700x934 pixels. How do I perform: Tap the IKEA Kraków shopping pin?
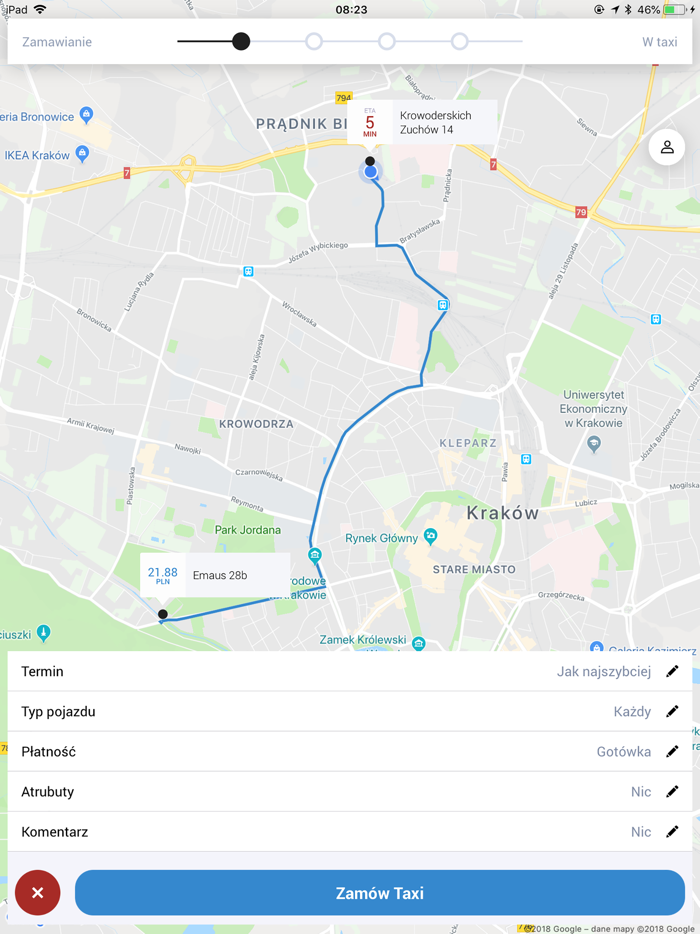click(x=82, y=155)
